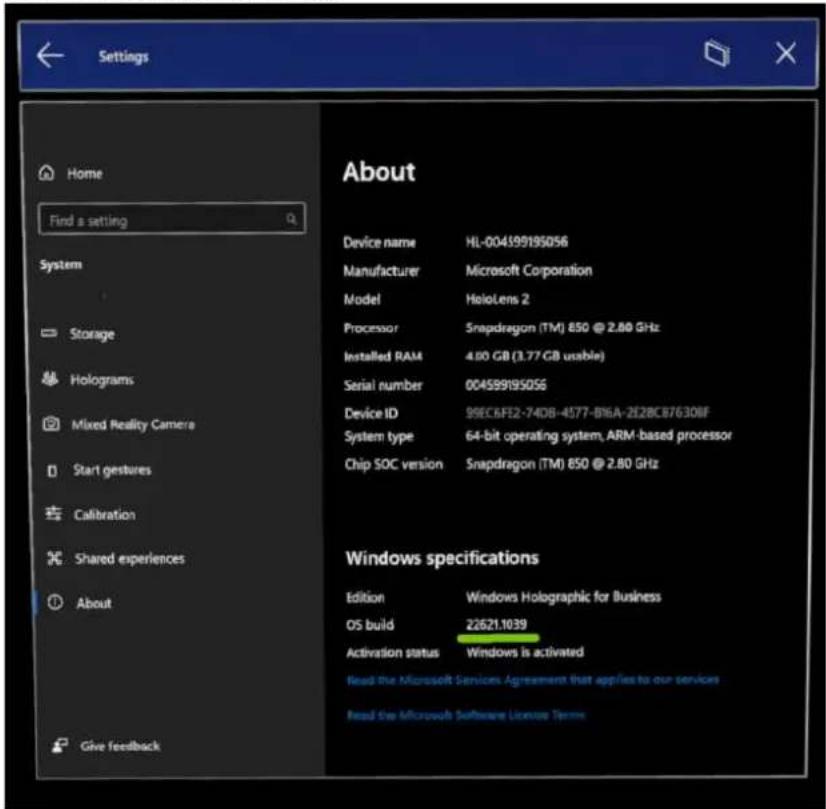Click the Calibration sliders icon
This screenshot has width=826, height=809.
[x=53, y=513]
